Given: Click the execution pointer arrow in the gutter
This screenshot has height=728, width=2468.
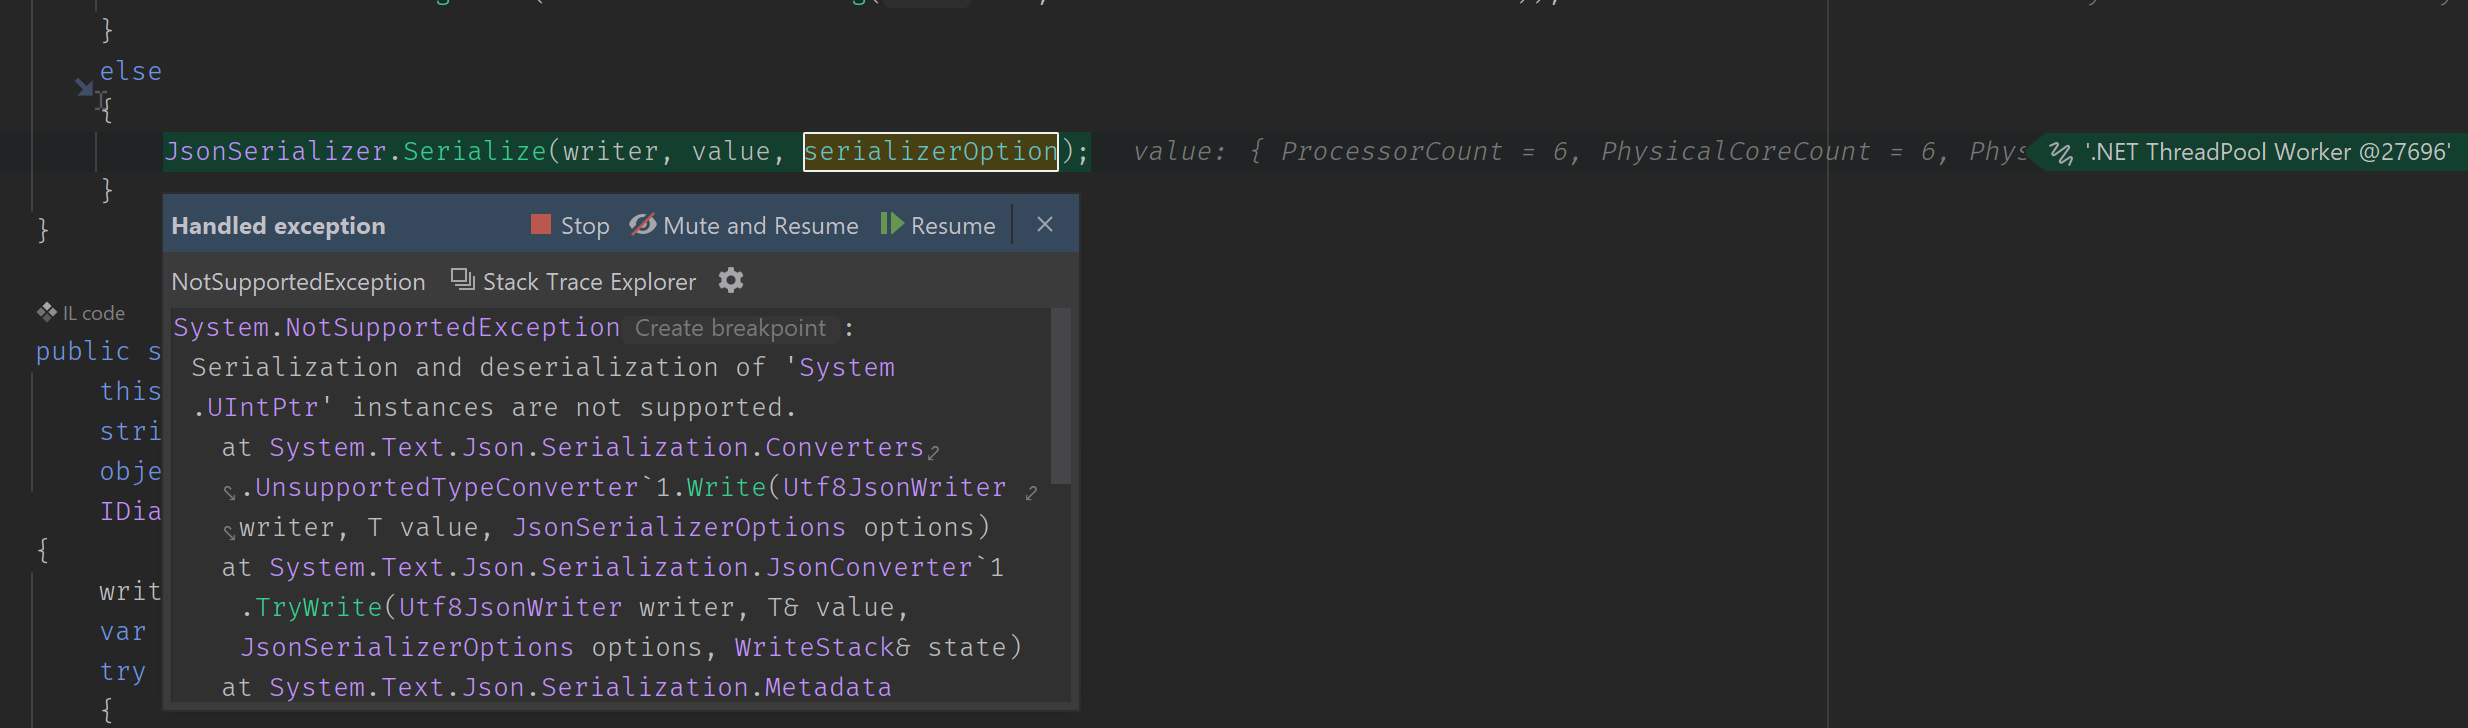Looking at the screenshot, I should click(84, 88).
